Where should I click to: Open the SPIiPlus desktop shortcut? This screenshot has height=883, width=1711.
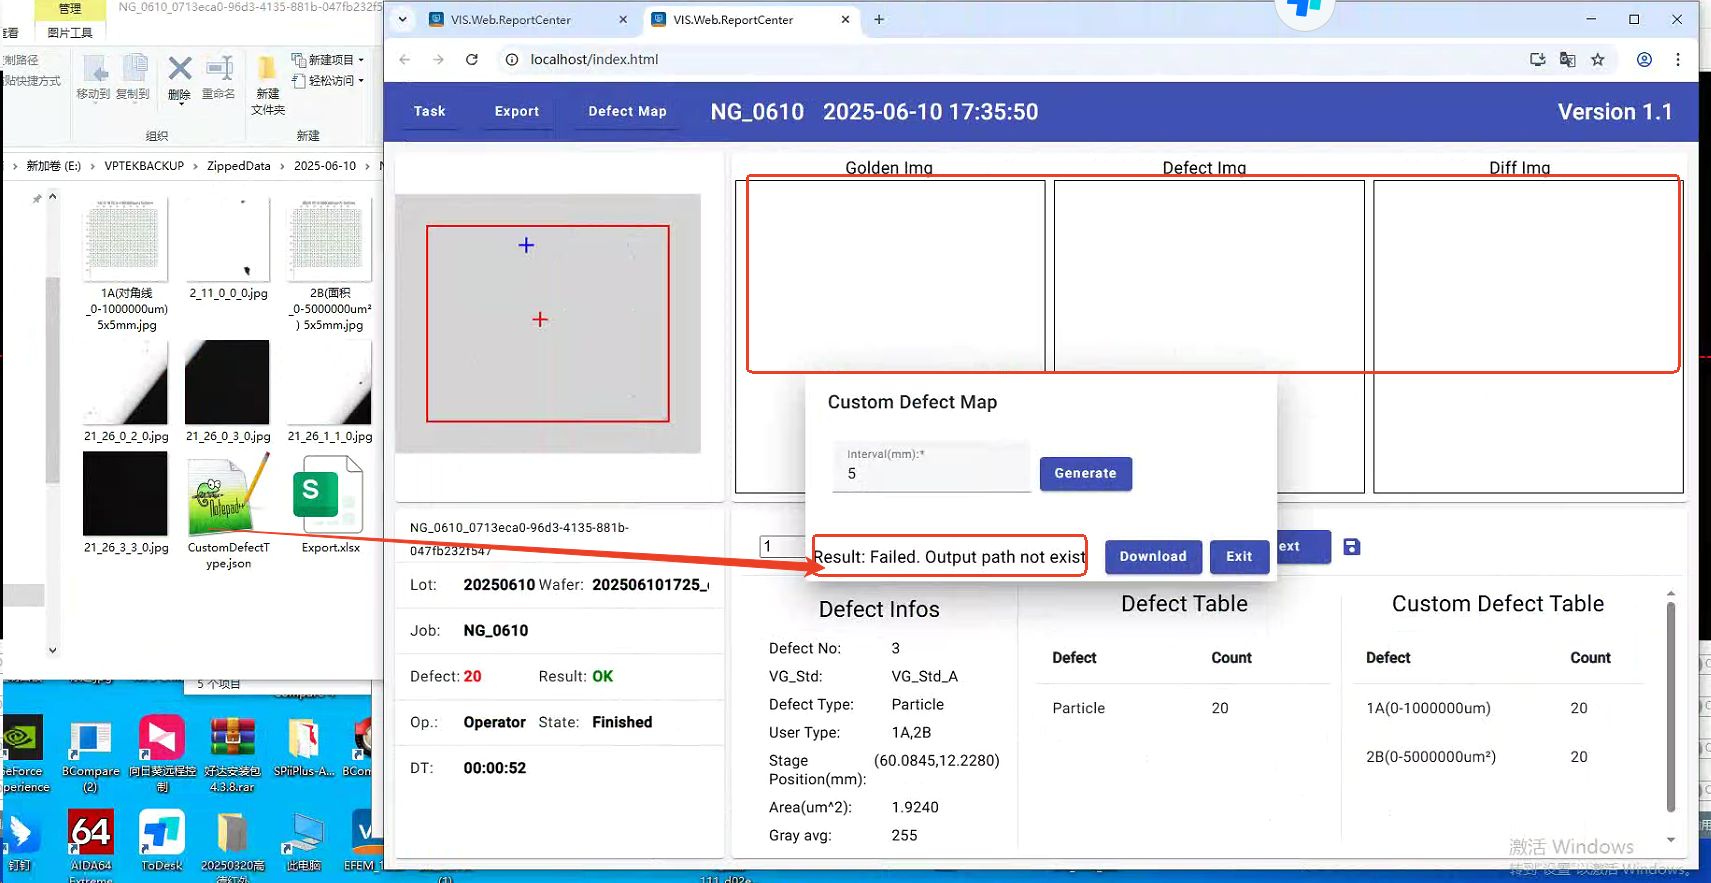[304, 748]
